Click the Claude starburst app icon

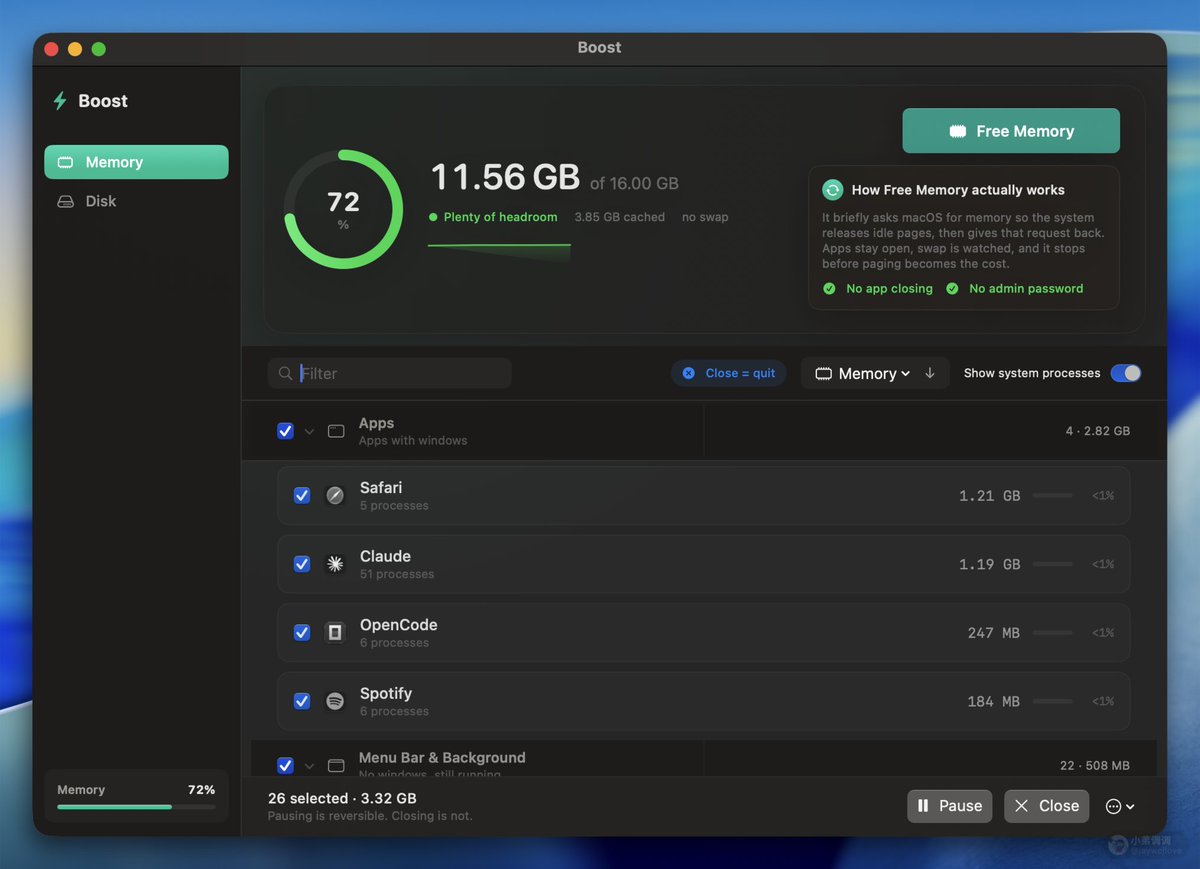tap(335, 564)
